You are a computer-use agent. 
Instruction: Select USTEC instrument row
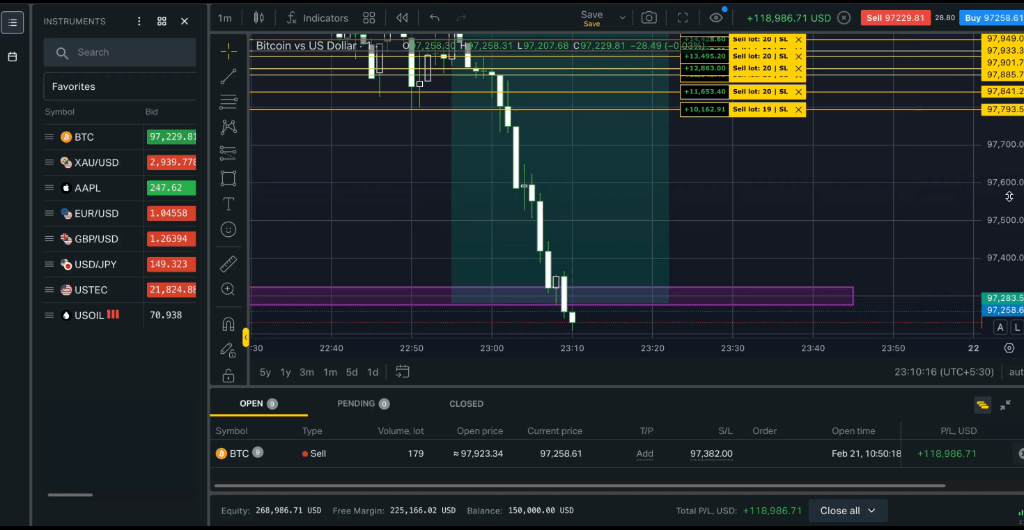click(x=120, y=290)
